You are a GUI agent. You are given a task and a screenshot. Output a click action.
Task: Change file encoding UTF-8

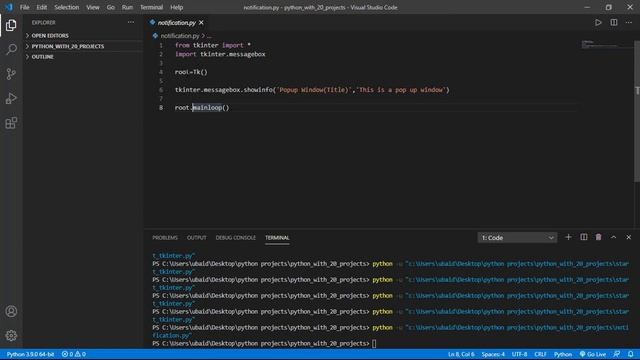point(519,354)
